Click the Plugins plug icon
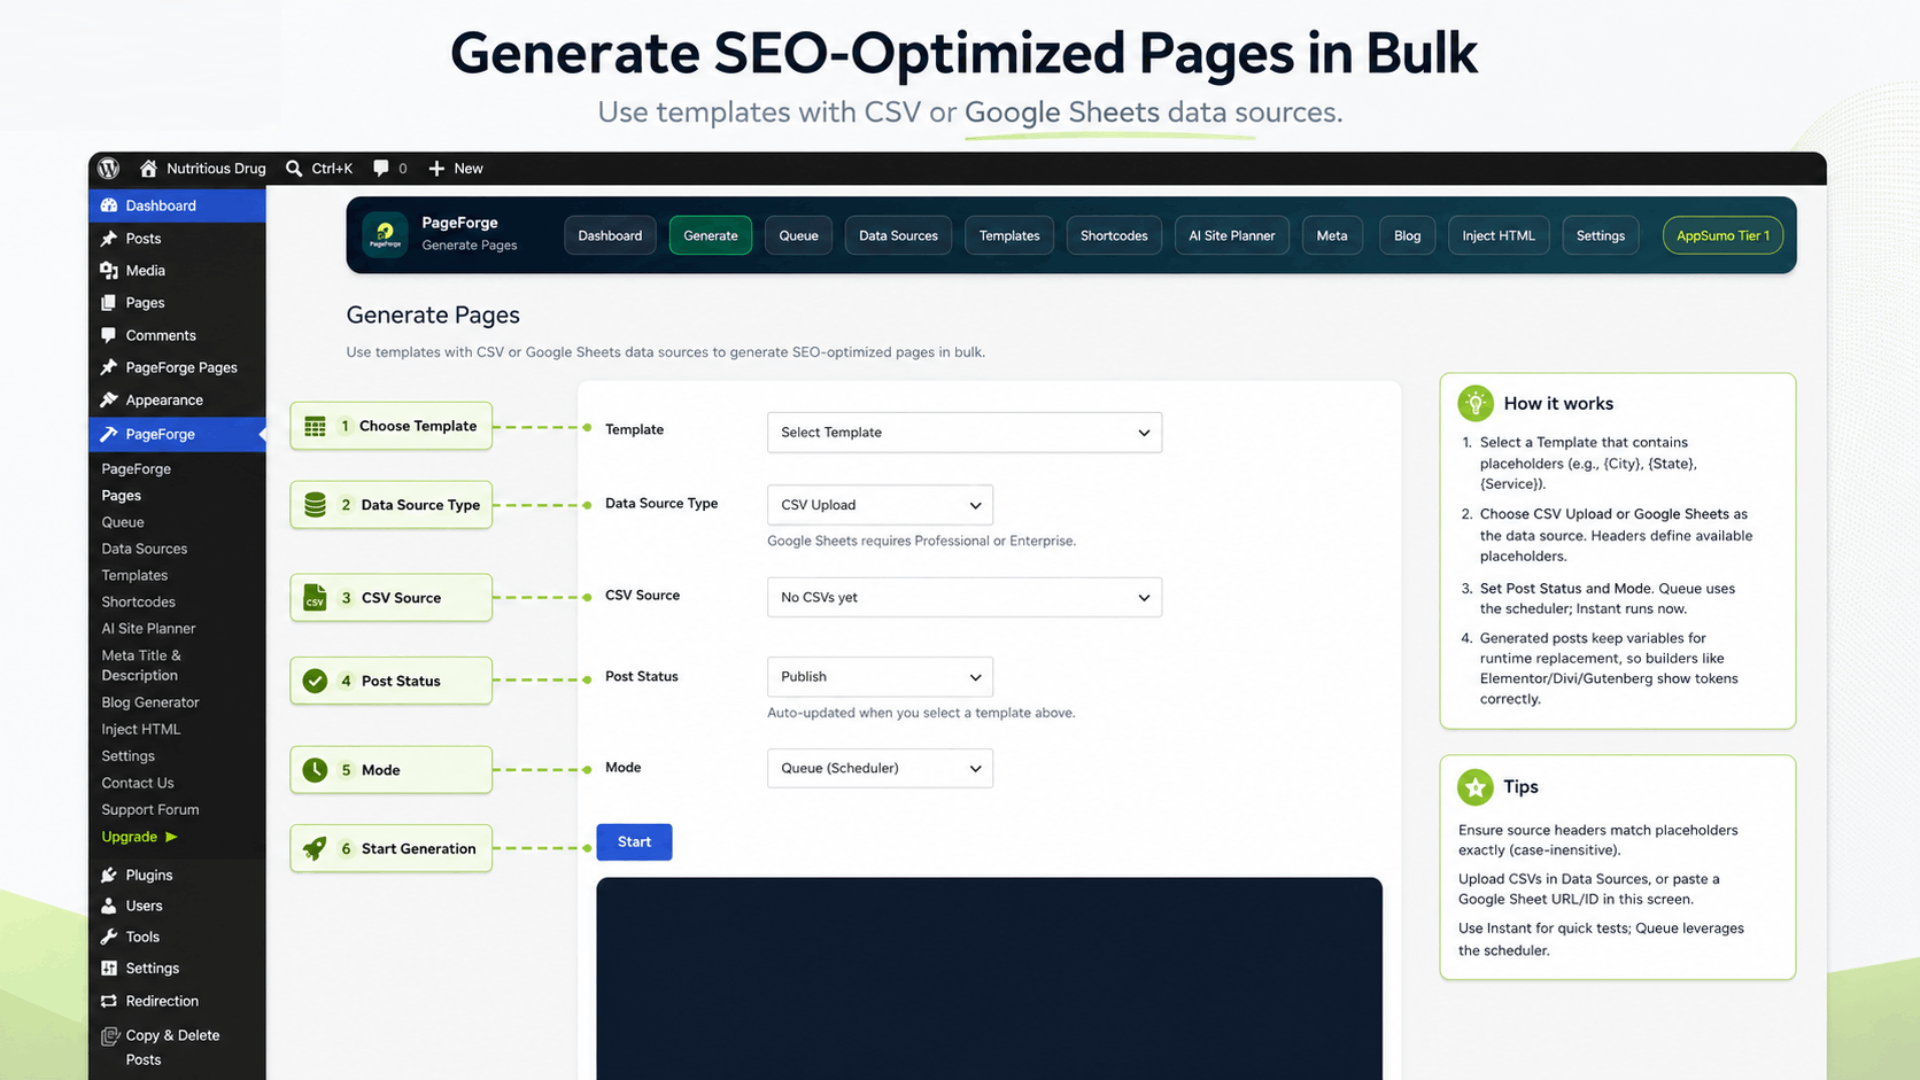This screenshot has width=1920, height=1080. tap(109, 875)
